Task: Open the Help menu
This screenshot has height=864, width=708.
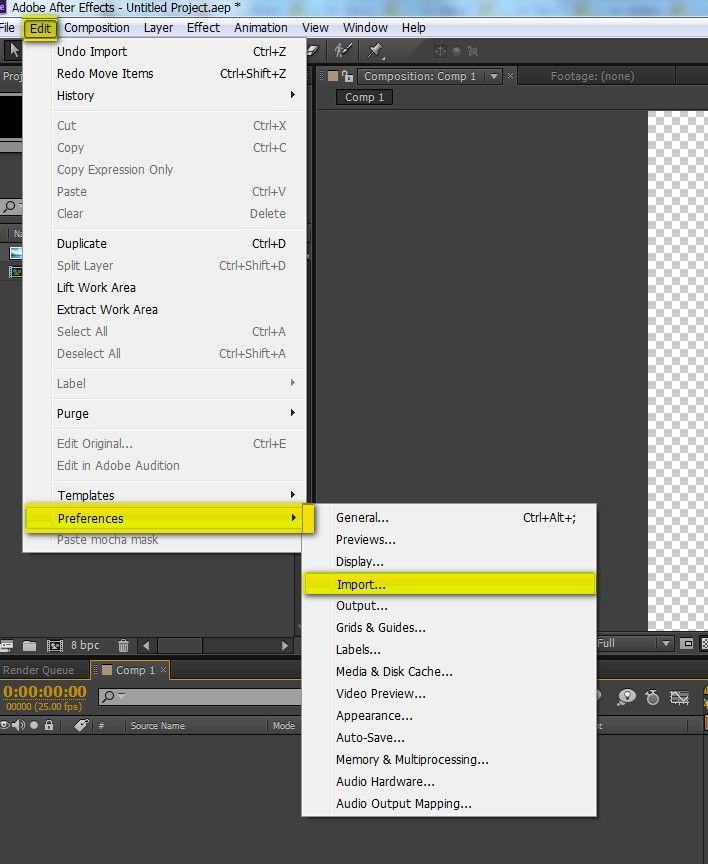Action: click(x=413, y=28)
